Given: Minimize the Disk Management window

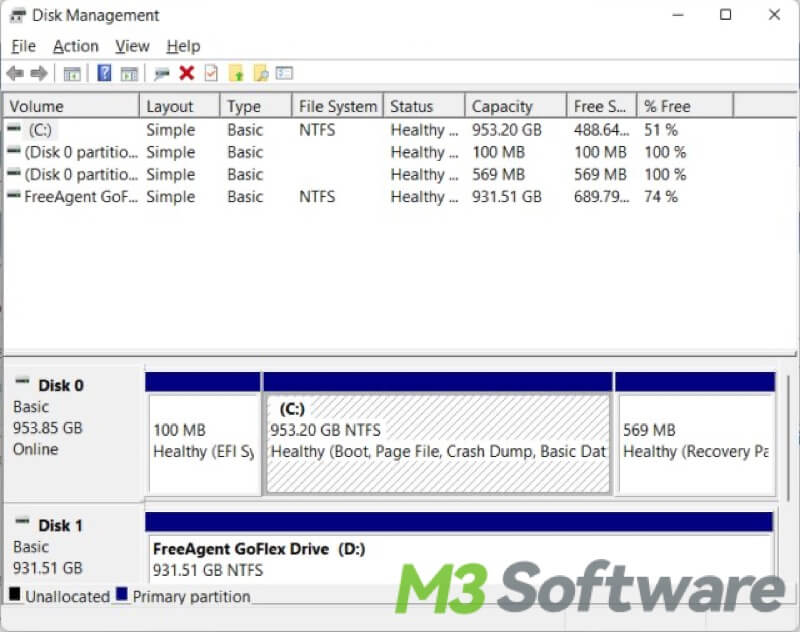Looking at the screenshot, I should coord(678,15).
